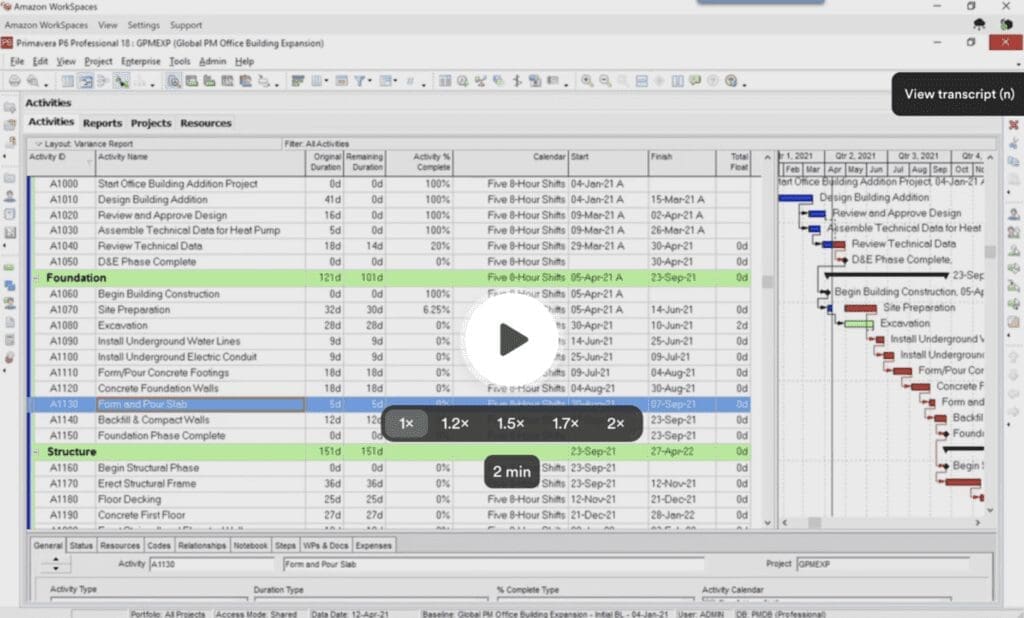Click the Gantt chart scroll right arrow
Screen dimensions: 1024x618
click(x=978, y=523)
